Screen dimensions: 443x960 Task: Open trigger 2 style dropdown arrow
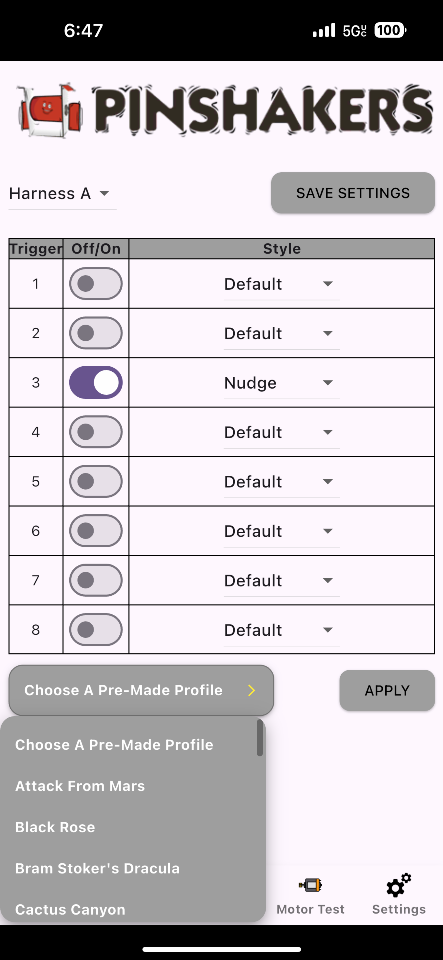point(327,333)
